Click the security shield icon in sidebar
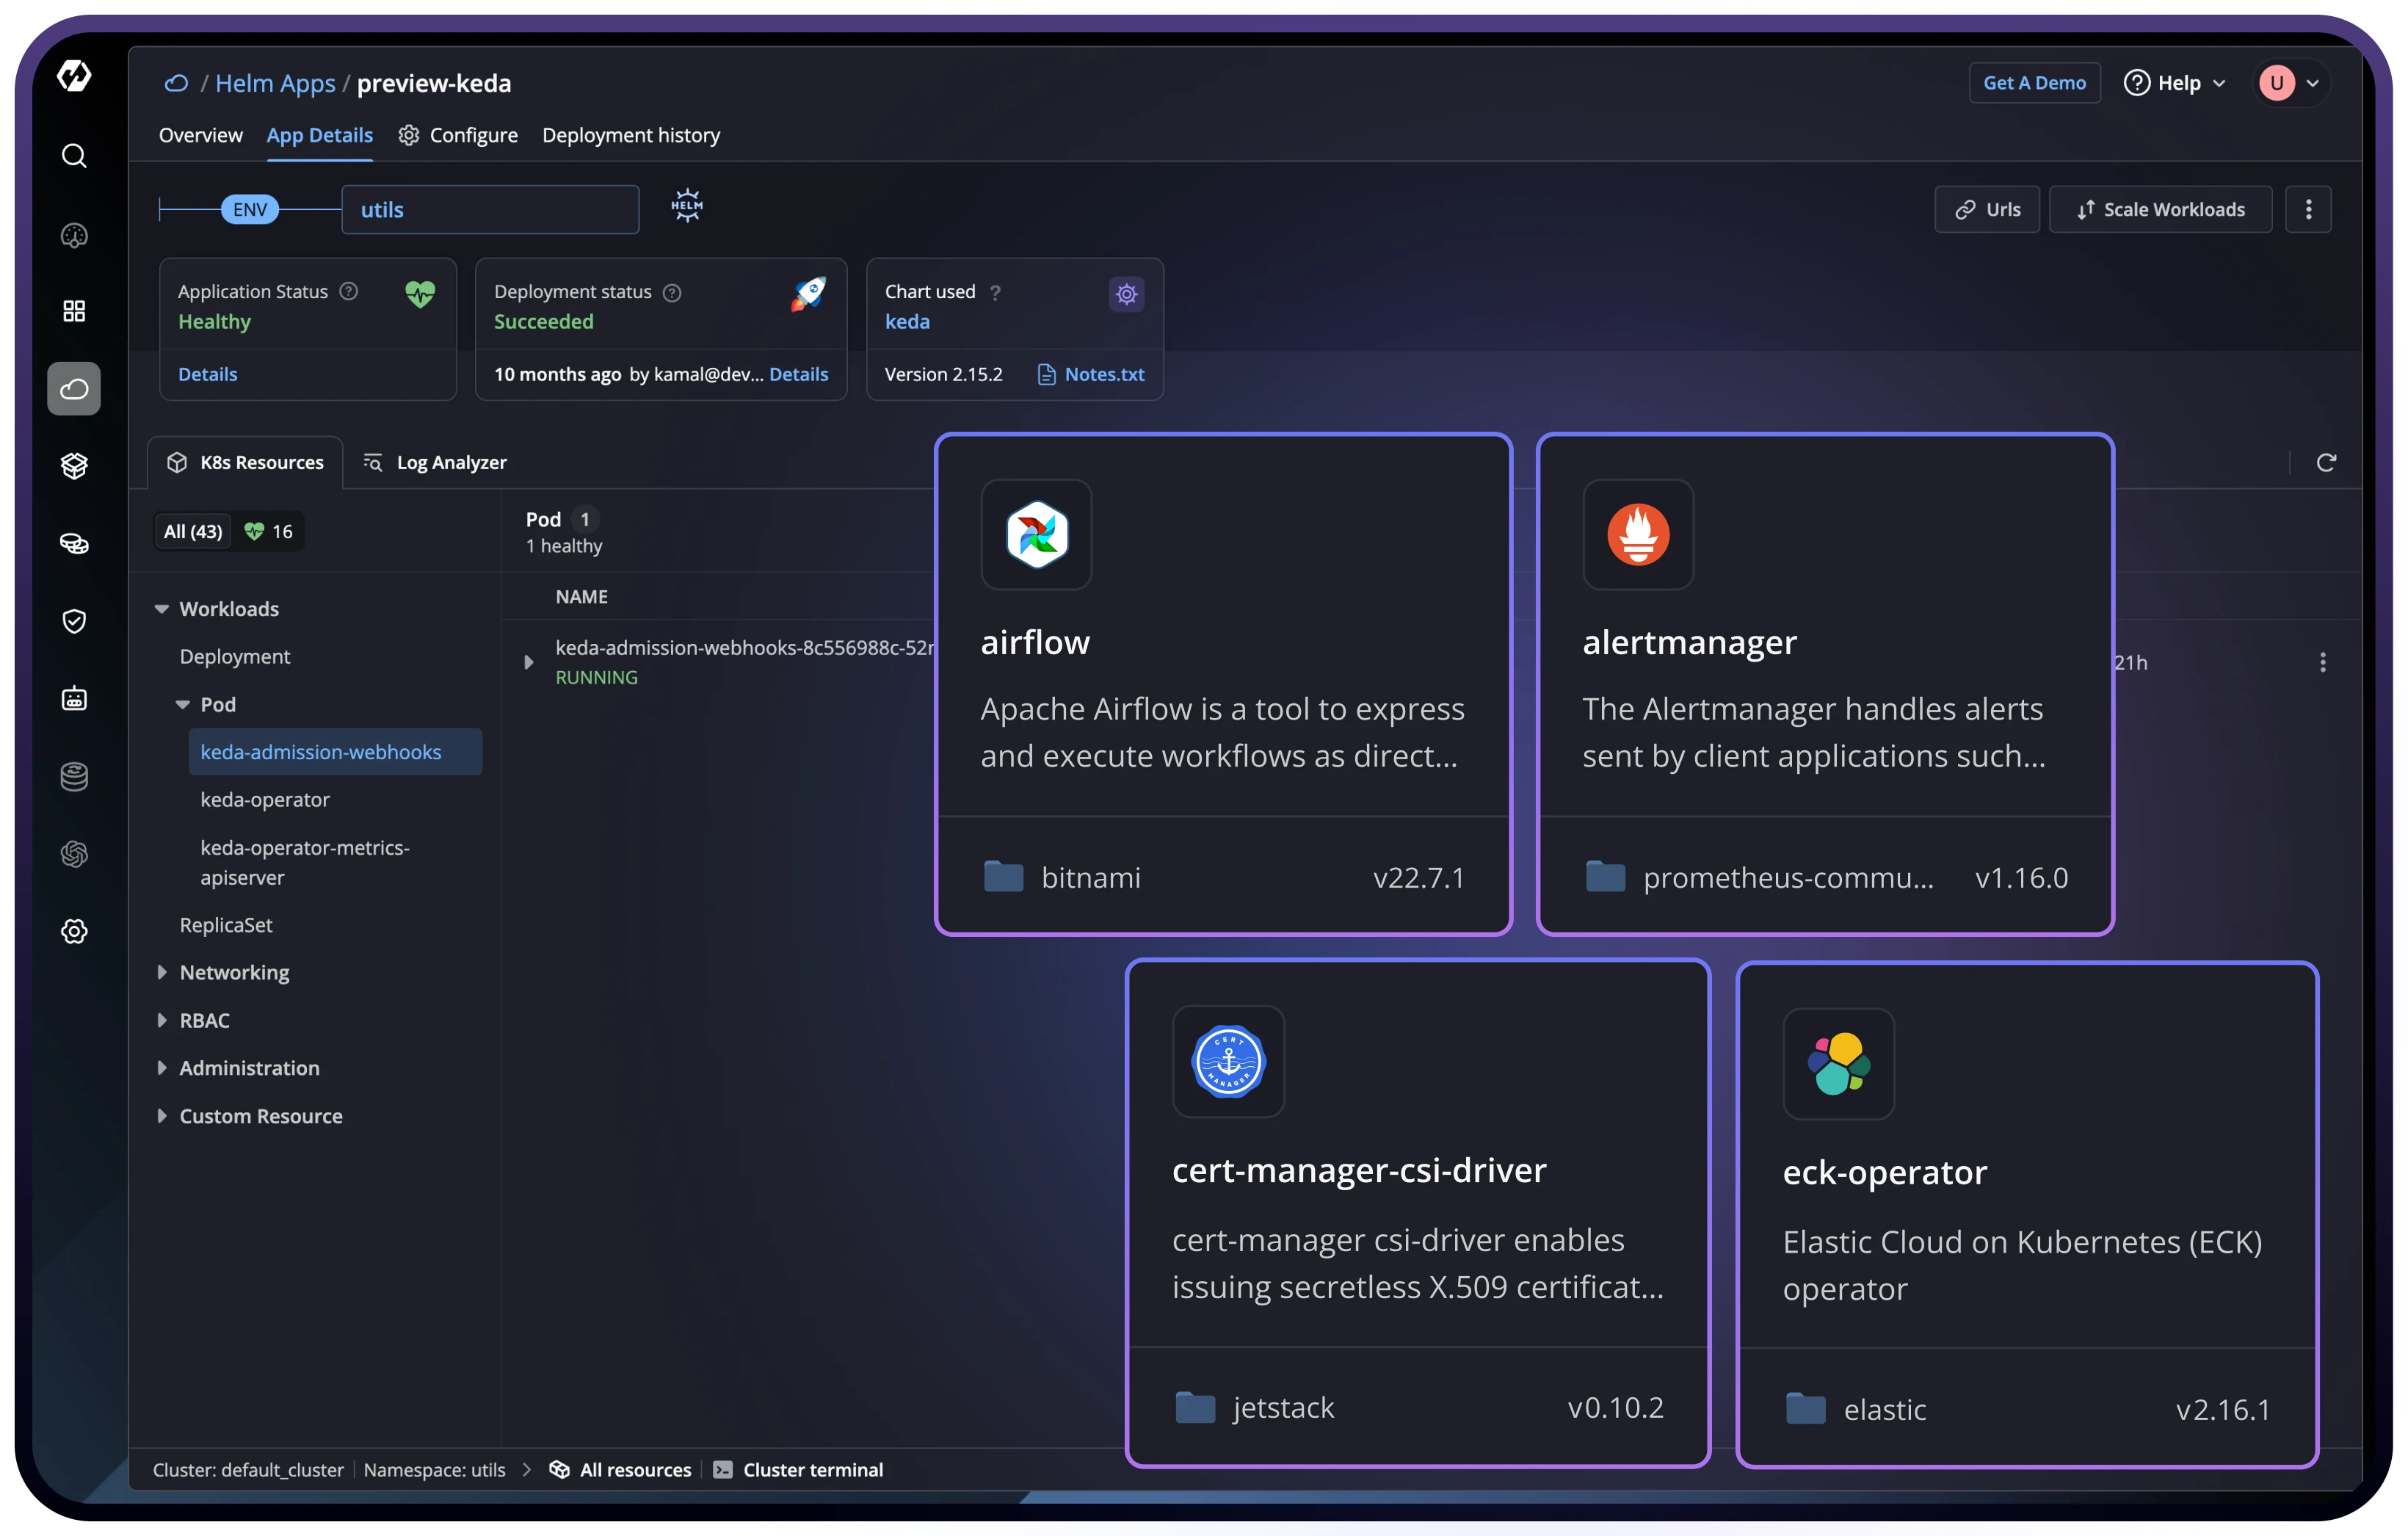The width and height of the screenshot is (2408, 1536). pos(74,621)
